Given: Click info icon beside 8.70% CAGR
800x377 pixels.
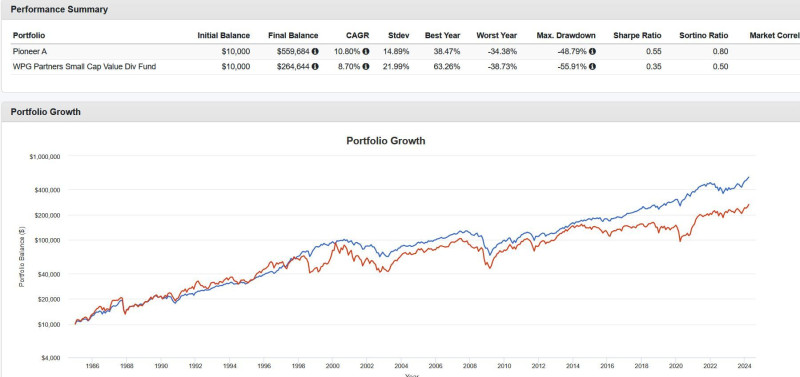Looking at the screenshot, I should click(366, 67).
